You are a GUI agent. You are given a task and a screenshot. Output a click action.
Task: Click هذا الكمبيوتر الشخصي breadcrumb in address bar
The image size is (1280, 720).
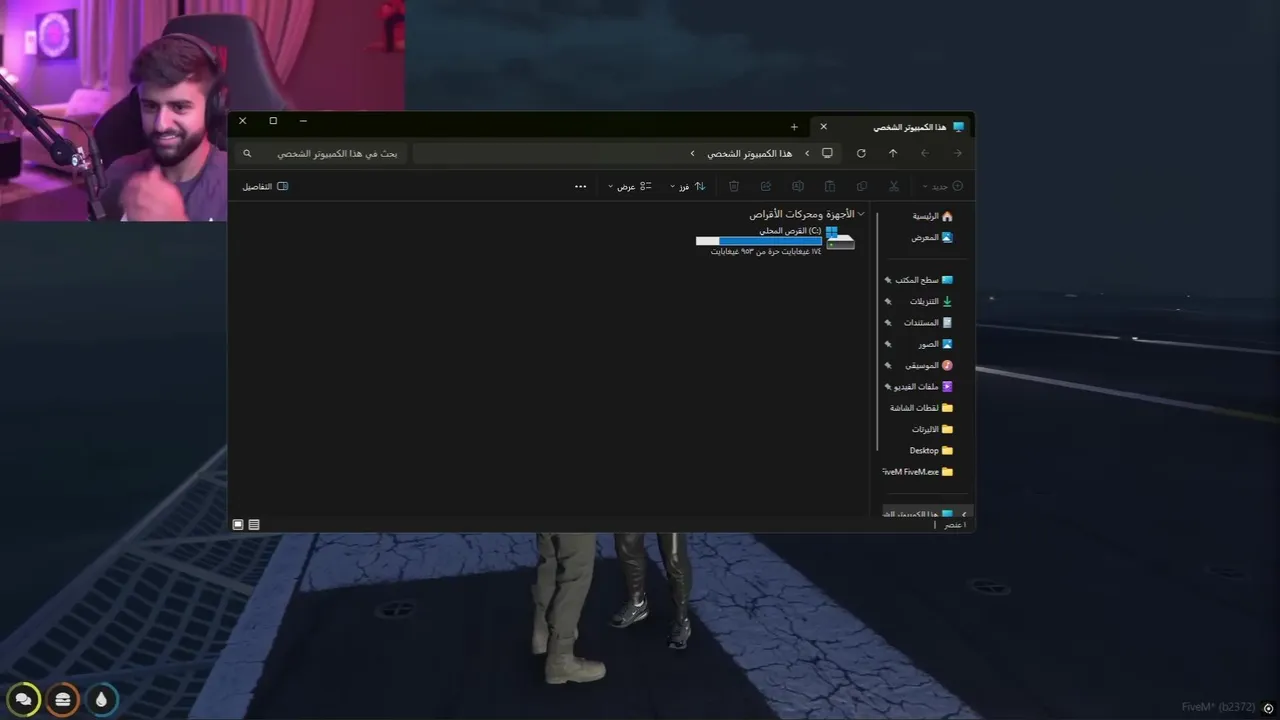coord(749,153)
